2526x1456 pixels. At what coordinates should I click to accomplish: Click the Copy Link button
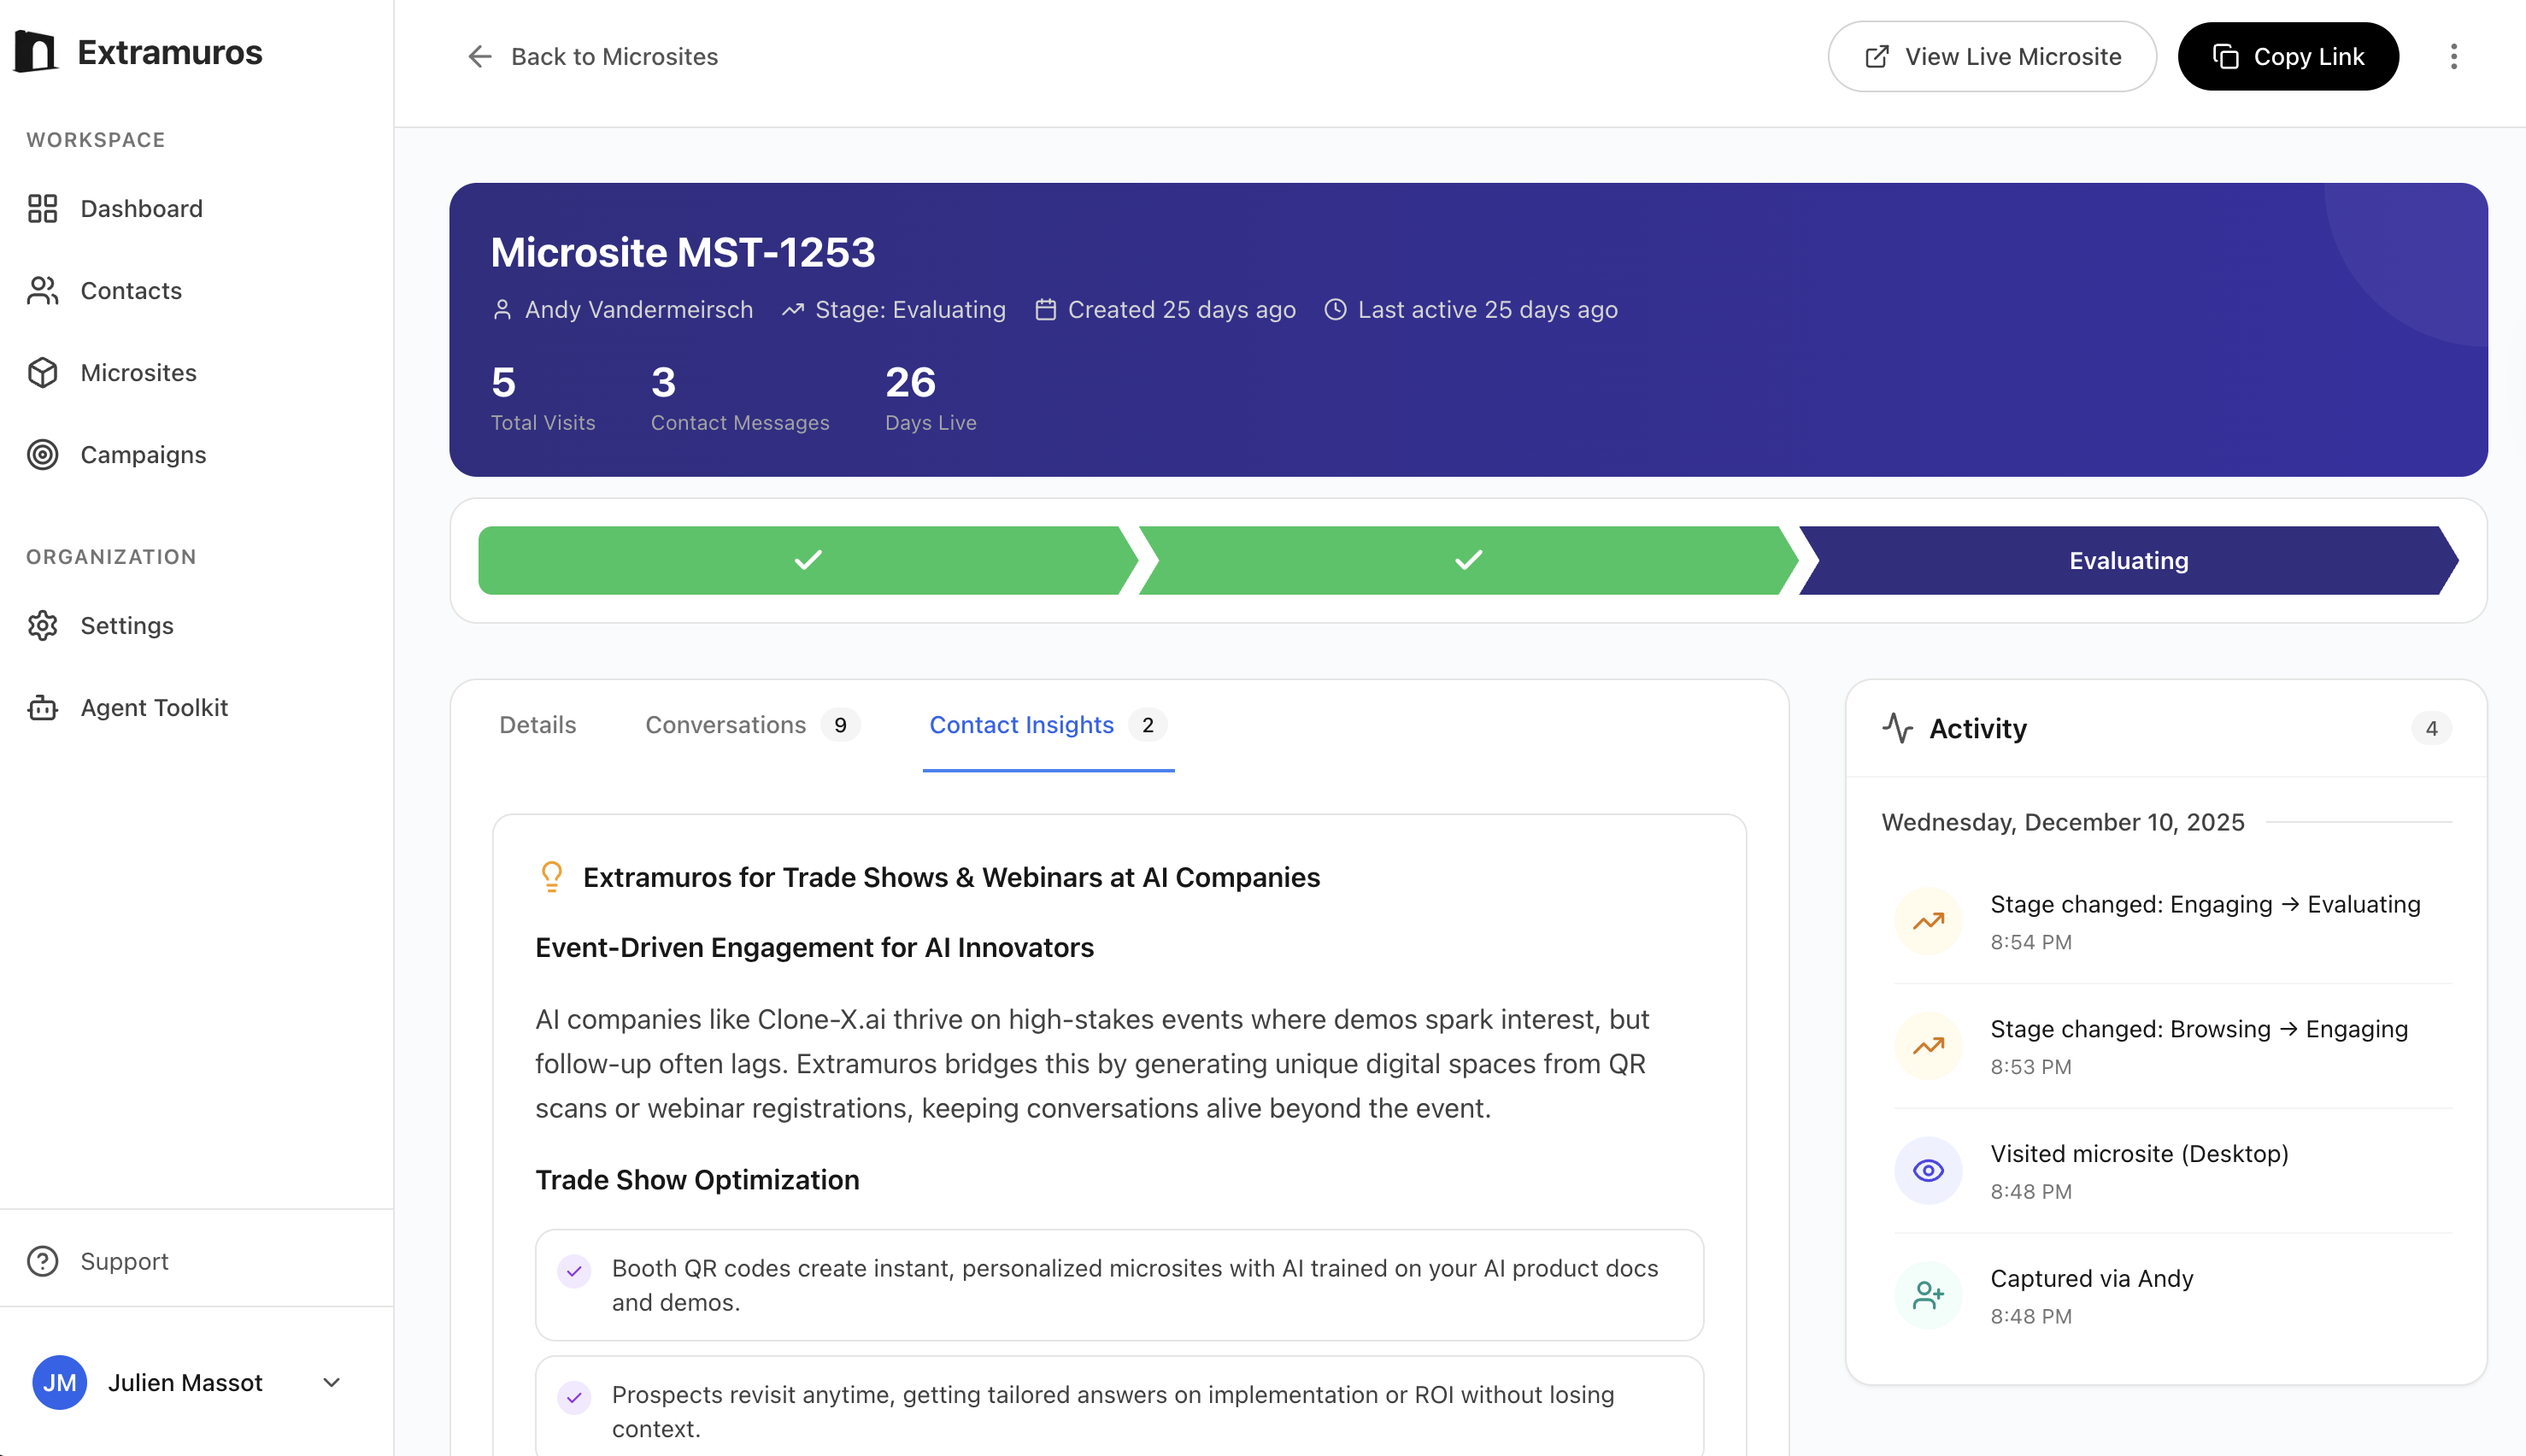[2288, 56]
